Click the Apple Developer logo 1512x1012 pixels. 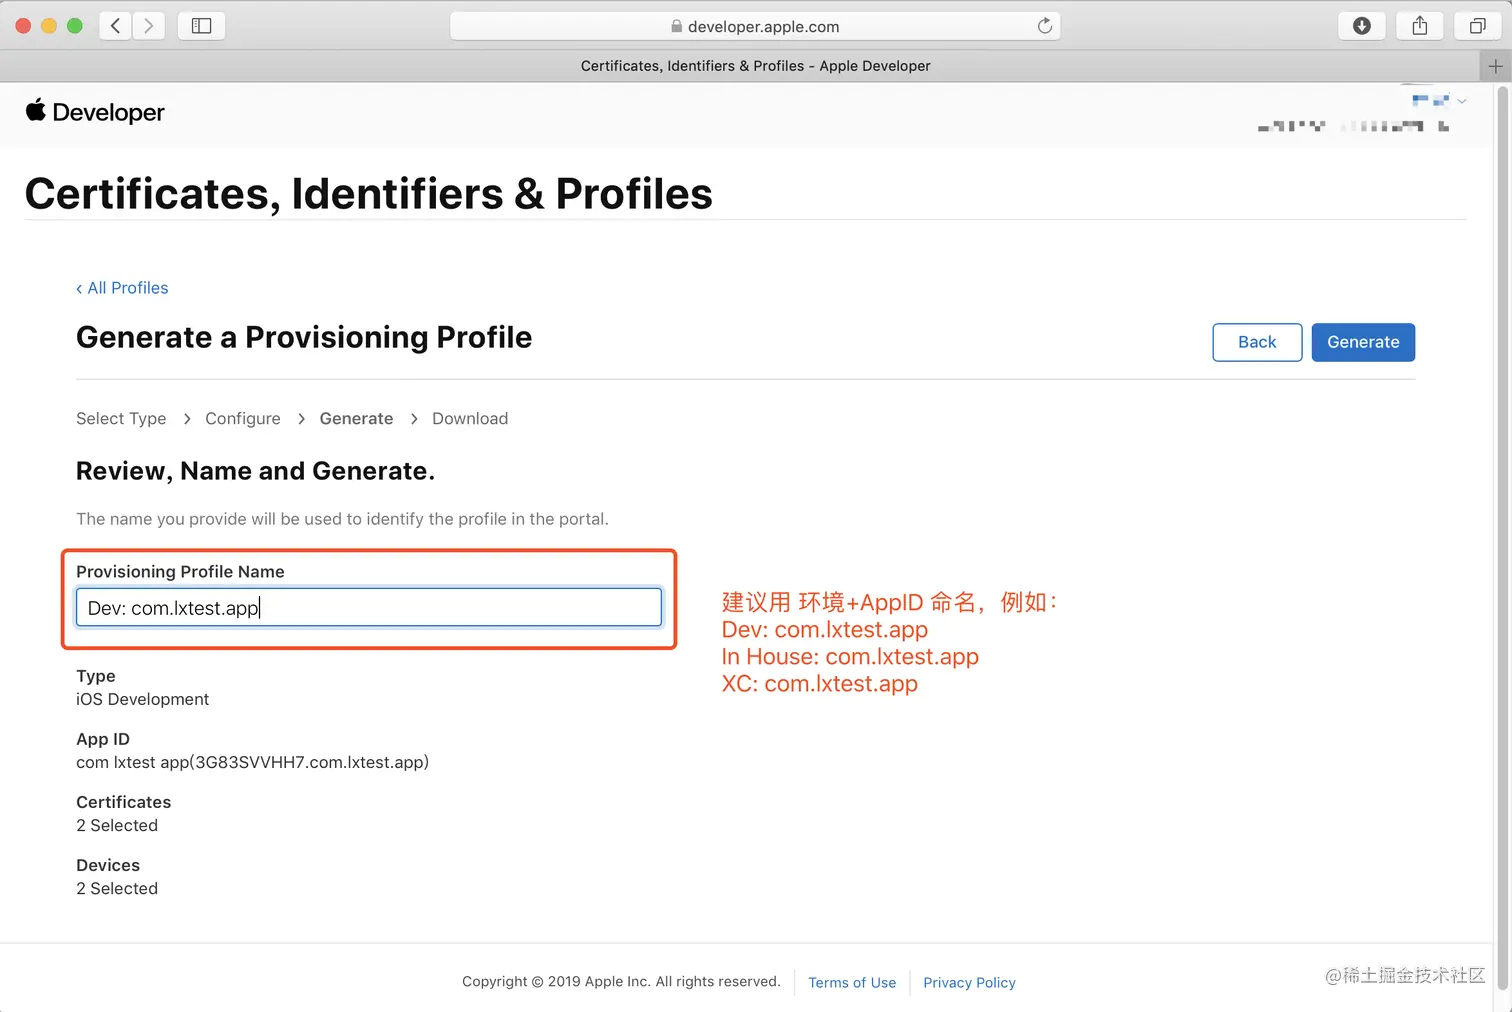[x=95, y=112]
